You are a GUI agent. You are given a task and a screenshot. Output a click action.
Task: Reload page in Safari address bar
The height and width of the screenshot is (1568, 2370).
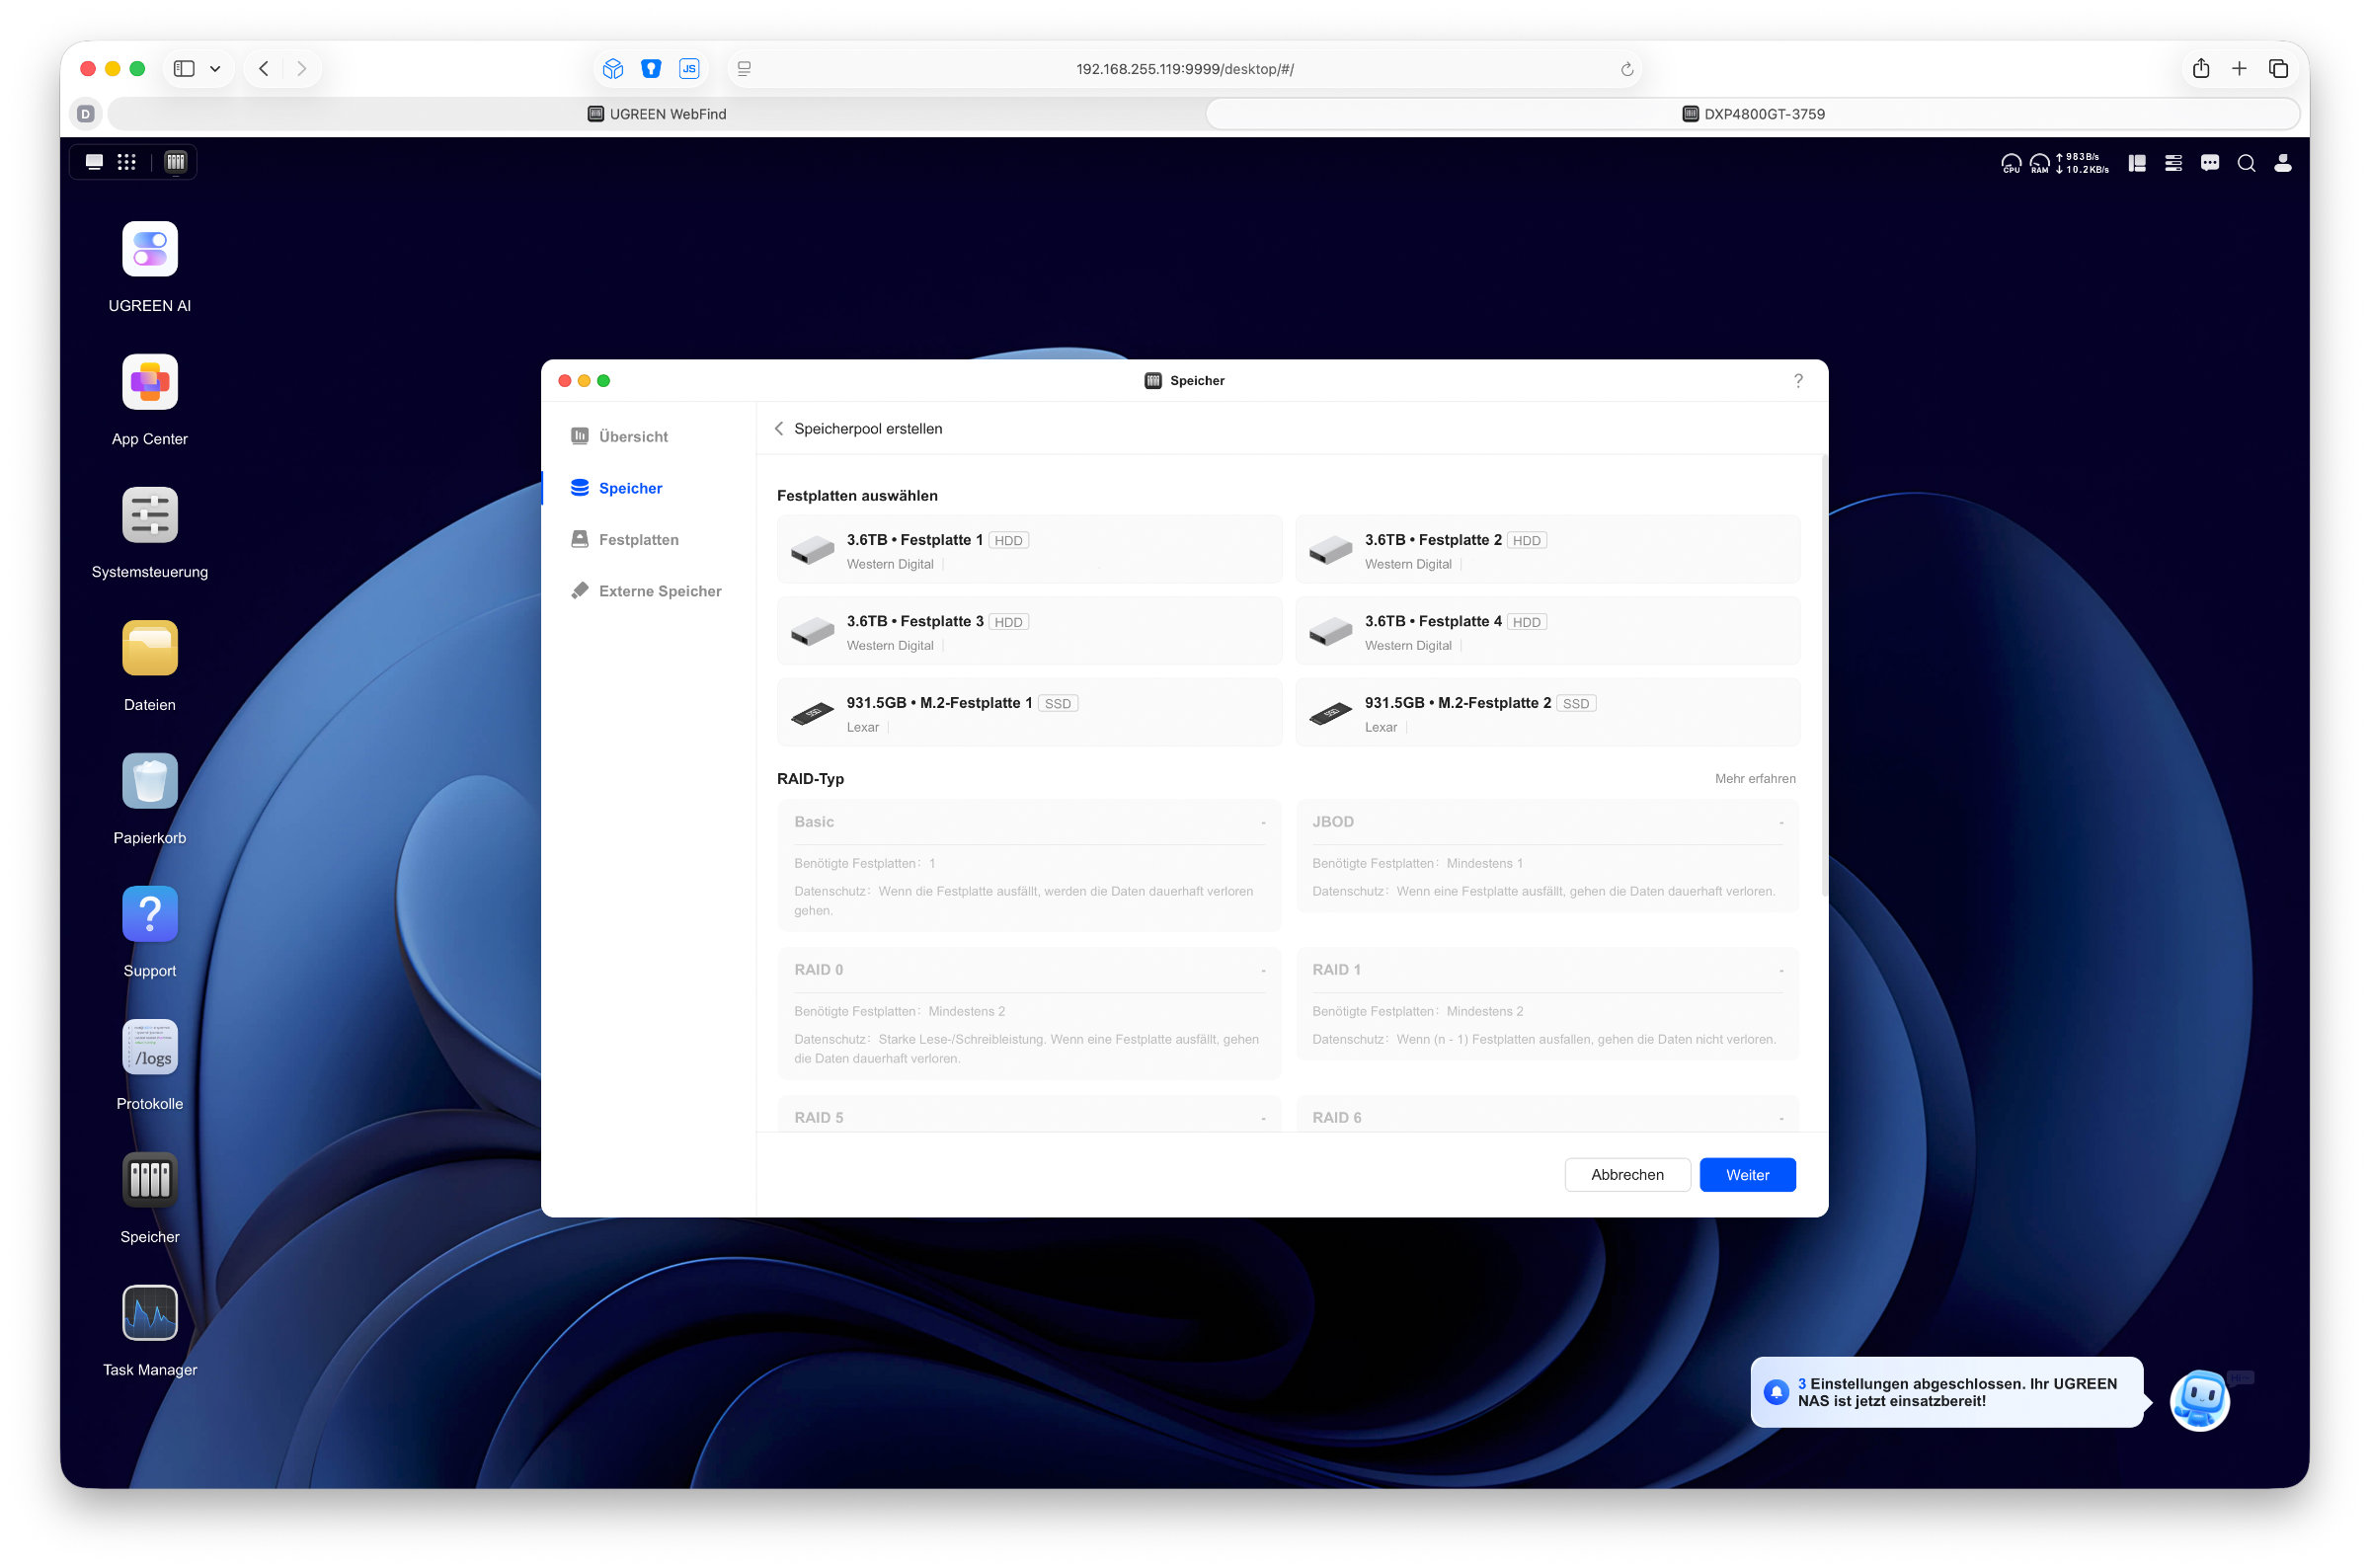(x=1627, y=69)
